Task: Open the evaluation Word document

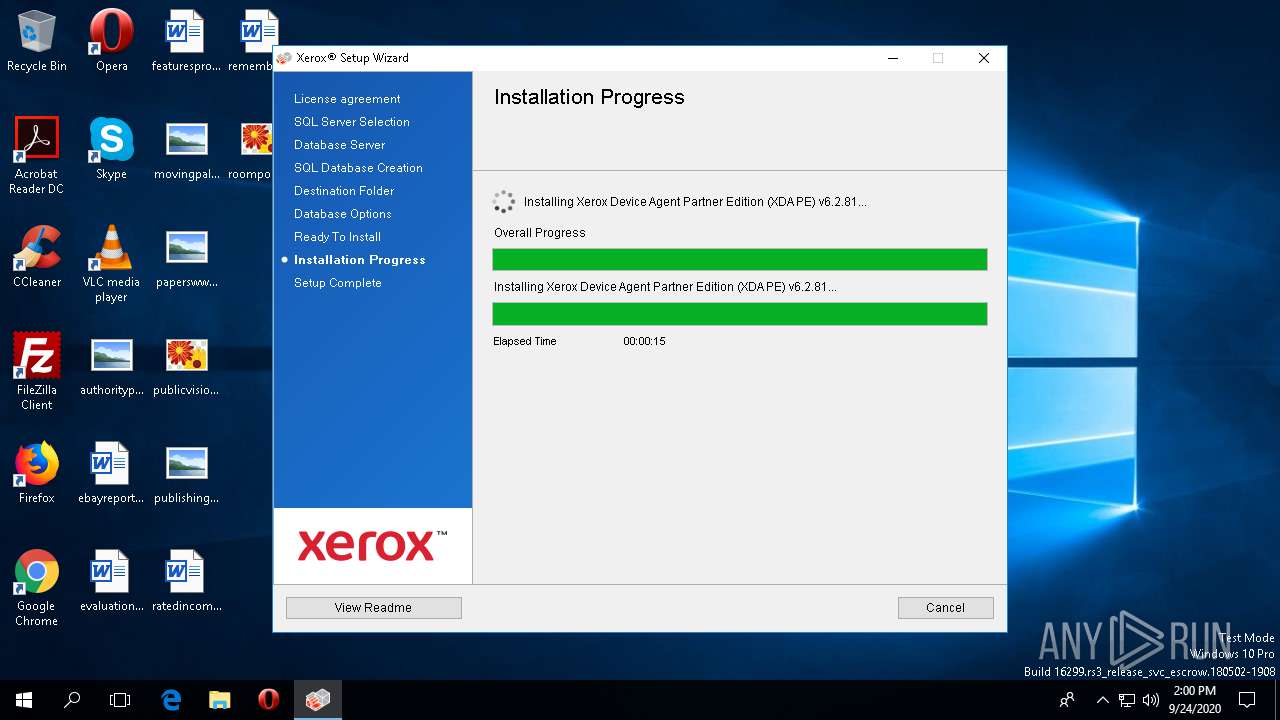Action: (111, 580)
